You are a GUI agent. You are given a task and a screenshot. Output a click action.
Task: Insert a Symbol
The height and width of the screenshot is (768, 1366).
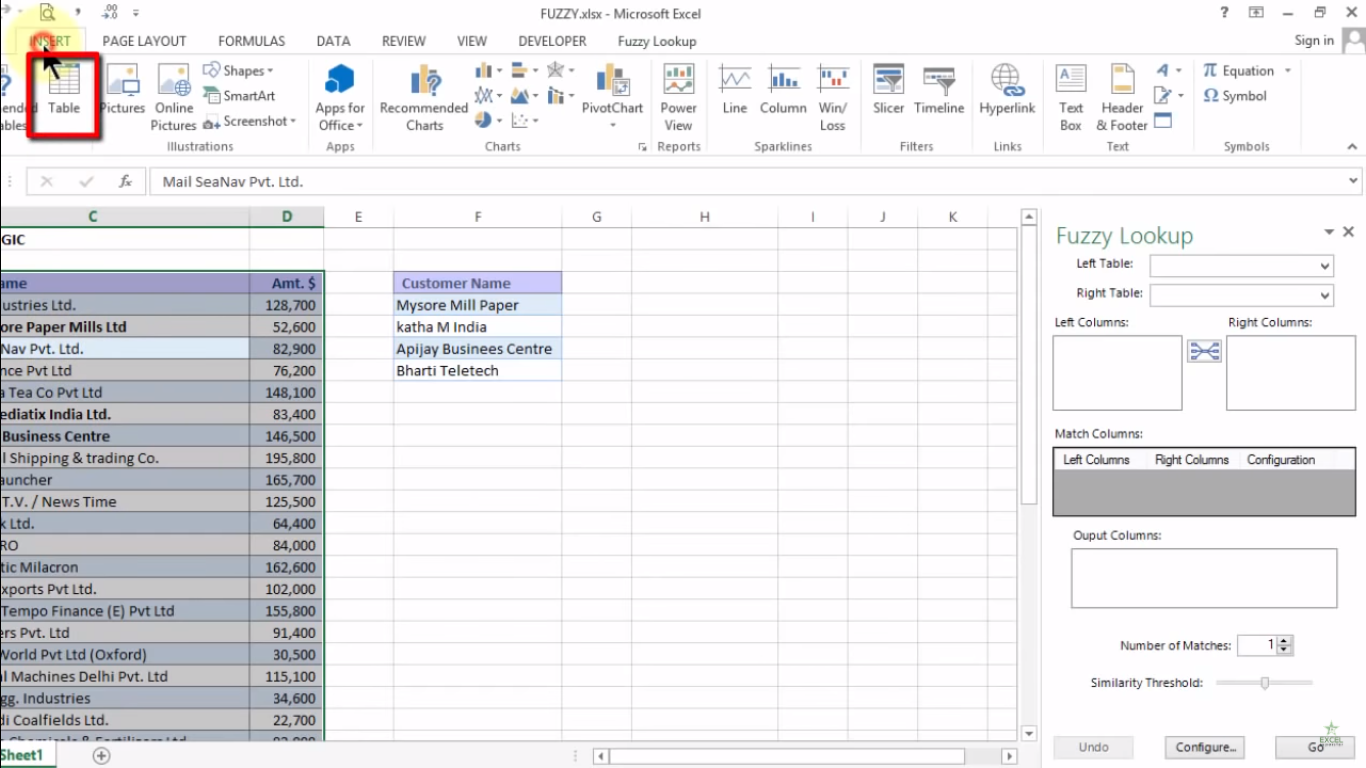[1235, 96]
